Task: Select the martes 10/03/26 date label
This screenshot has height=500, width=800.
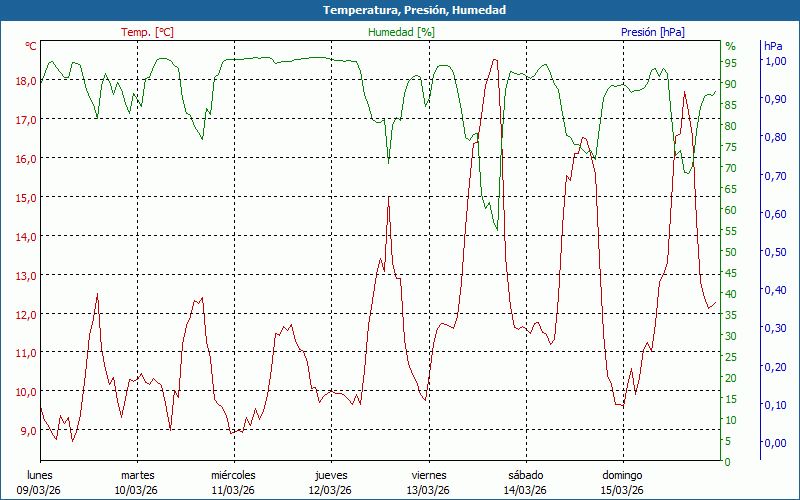Action: point(137,483)
